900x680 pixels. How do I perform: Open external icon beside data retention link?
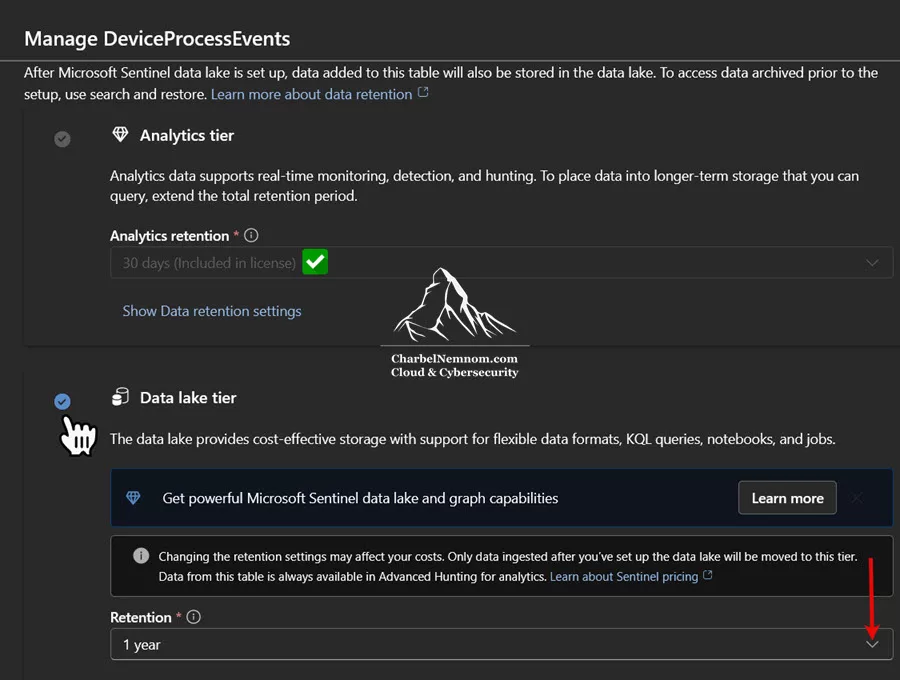click(422, 92)
